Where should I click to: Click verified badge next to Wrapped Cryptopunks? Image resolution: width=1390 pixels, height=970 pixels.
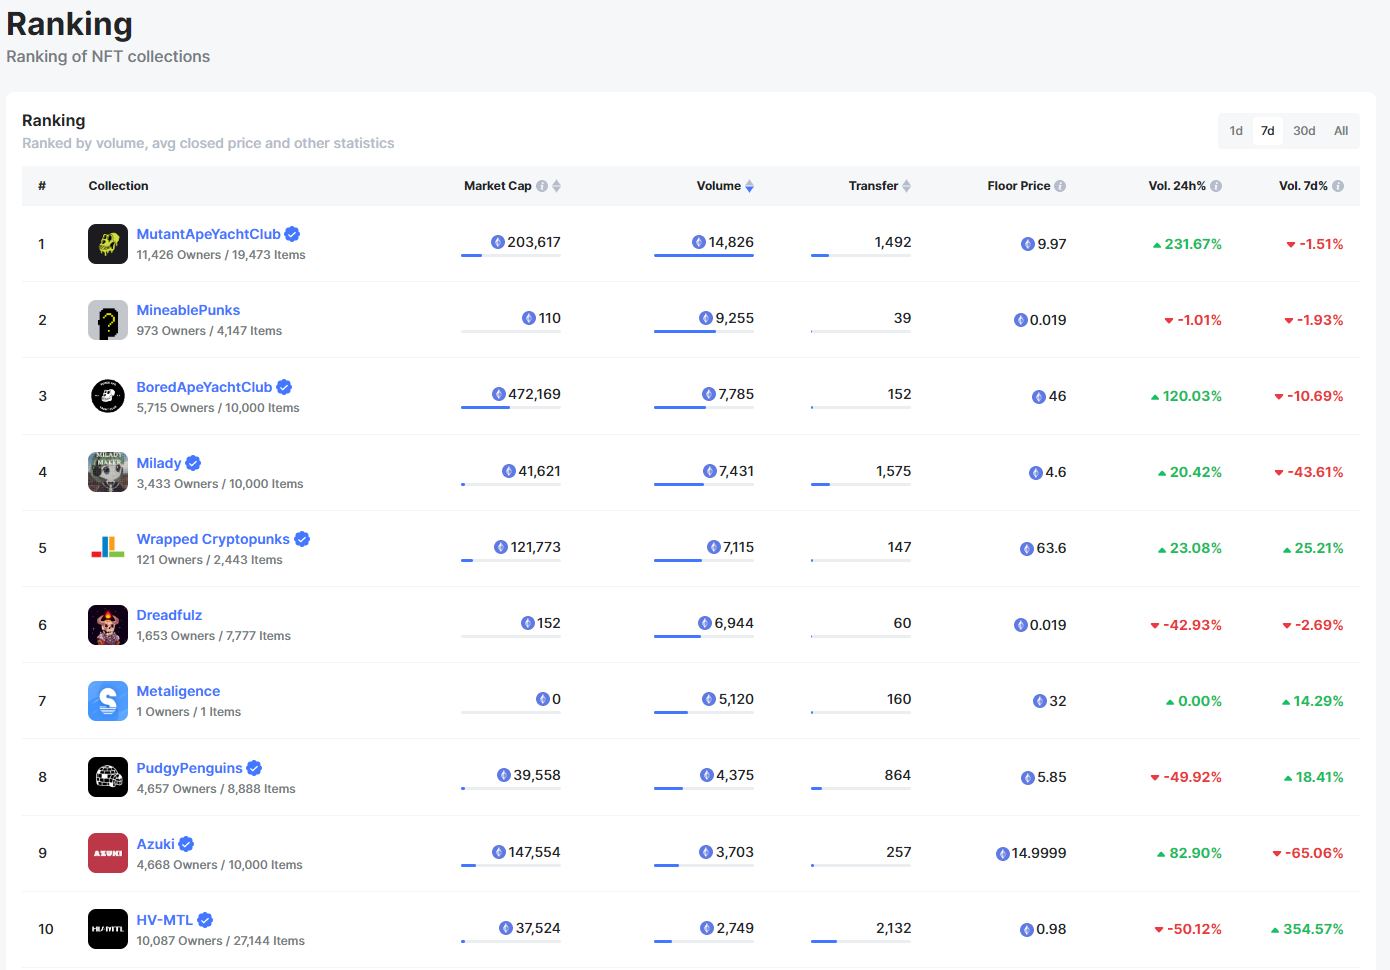302,539
